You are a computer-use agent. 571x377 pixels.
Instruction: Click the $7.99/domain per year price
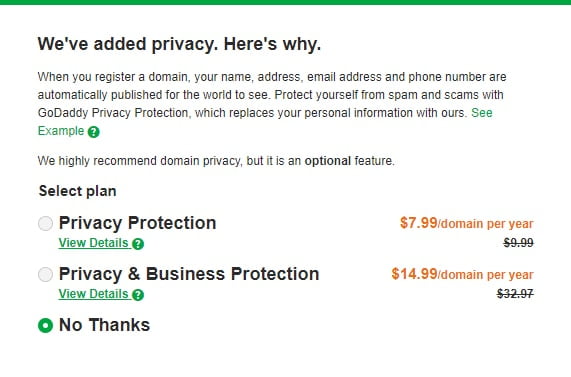[466, 223]
